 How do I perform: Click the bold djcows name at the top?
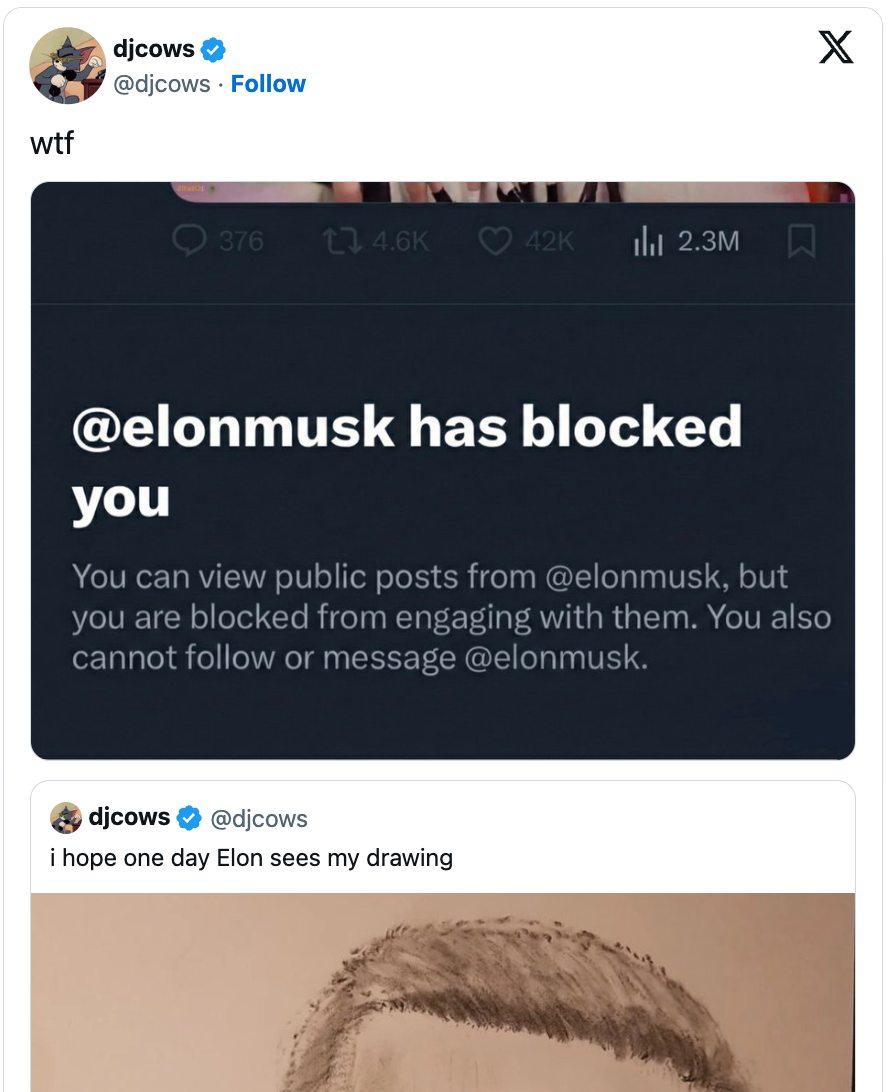coord(153,49)
